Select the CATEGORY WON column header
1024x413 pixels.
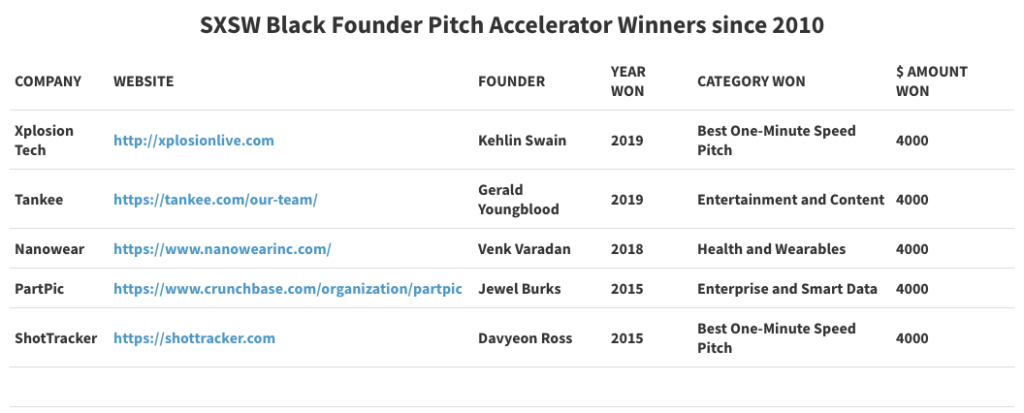click(x=751, y=81)
